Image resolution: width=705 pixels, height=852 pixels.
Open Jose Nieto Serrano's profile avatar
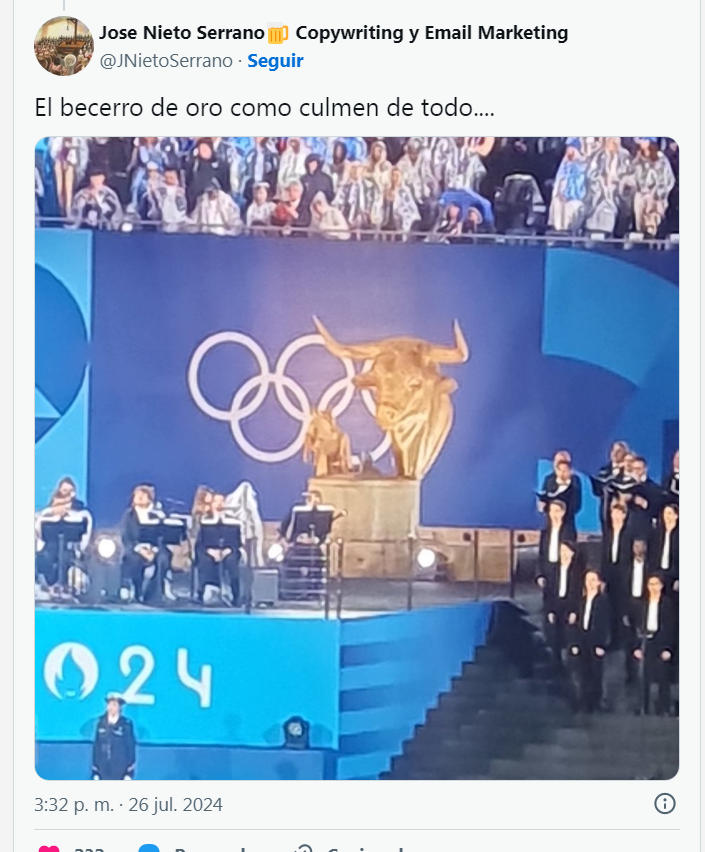(64, 46)
